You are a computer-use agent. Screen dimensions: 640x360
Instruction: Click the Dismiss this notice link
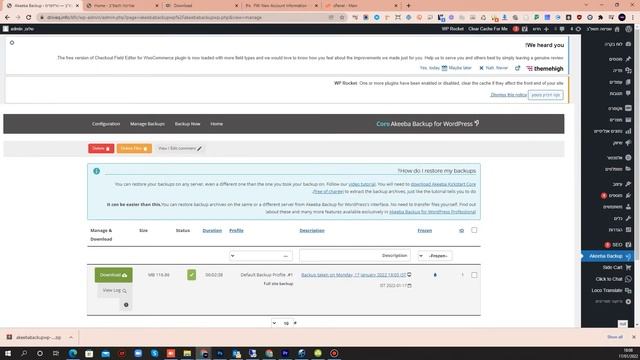pyautogui.click(x=508, y=95)
